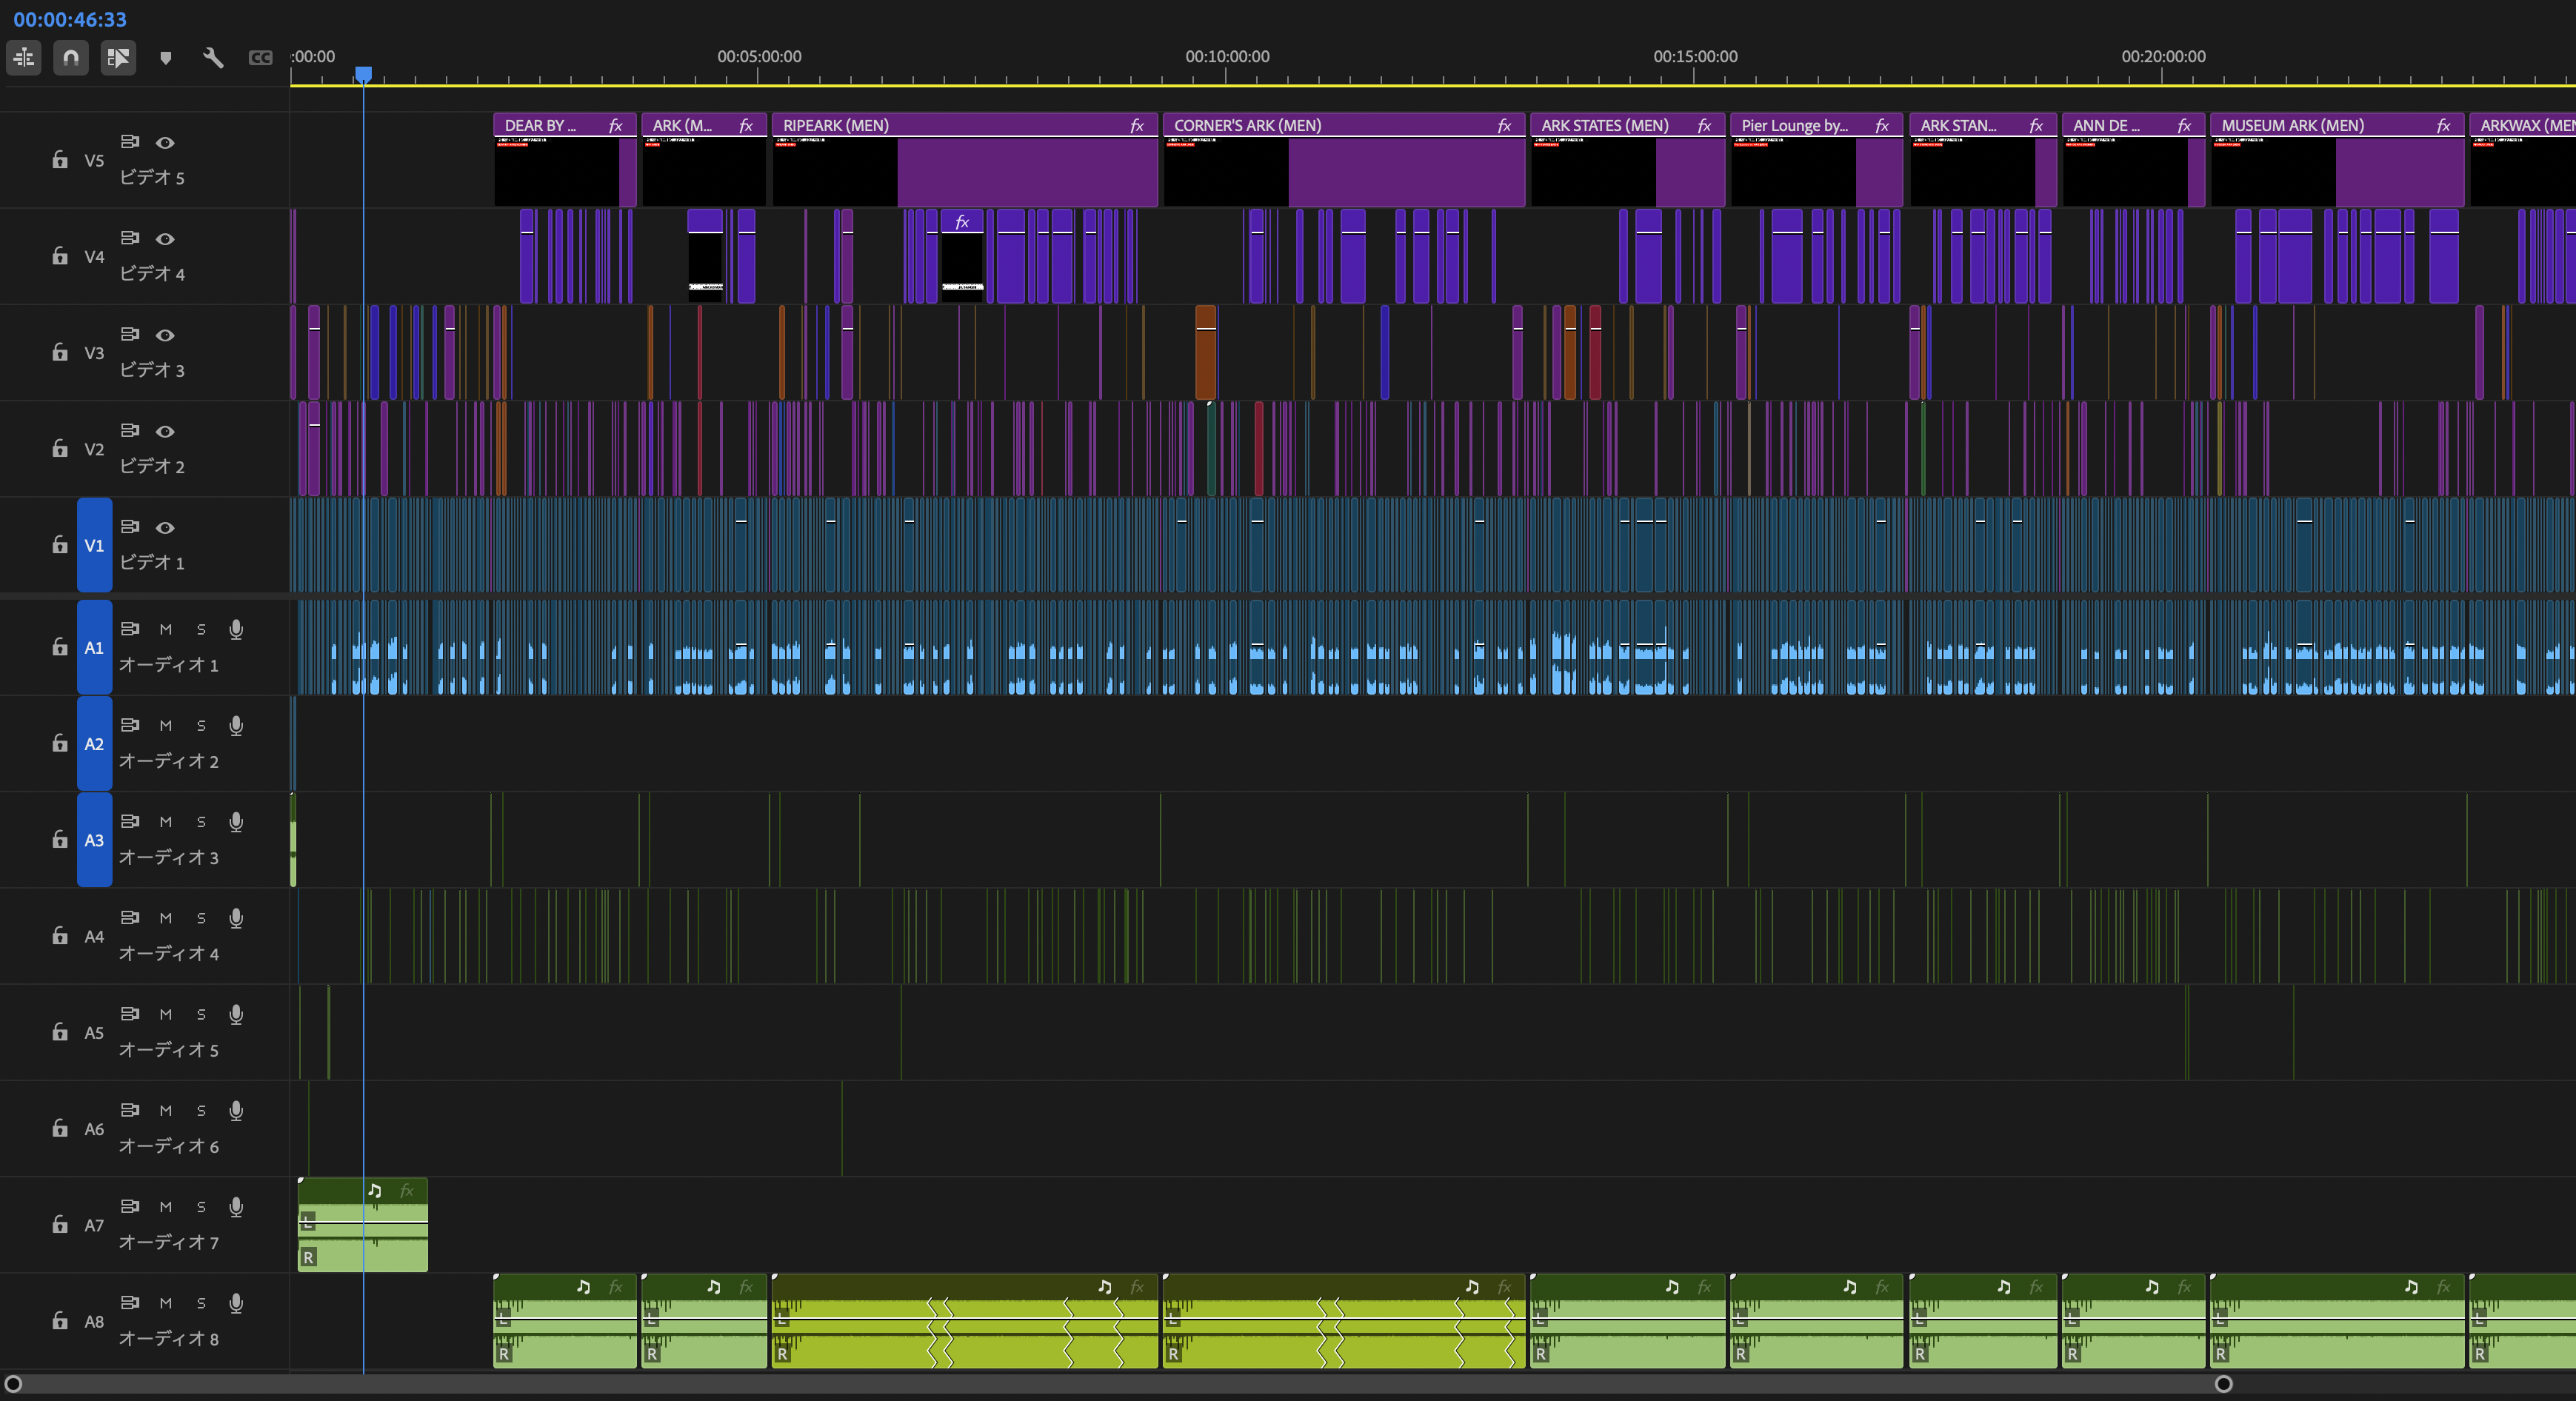The width and height of the screenshot is (2576, 1401).
Task: Enable voice-over record on A1 track
Action: click(x=236, y=629)
